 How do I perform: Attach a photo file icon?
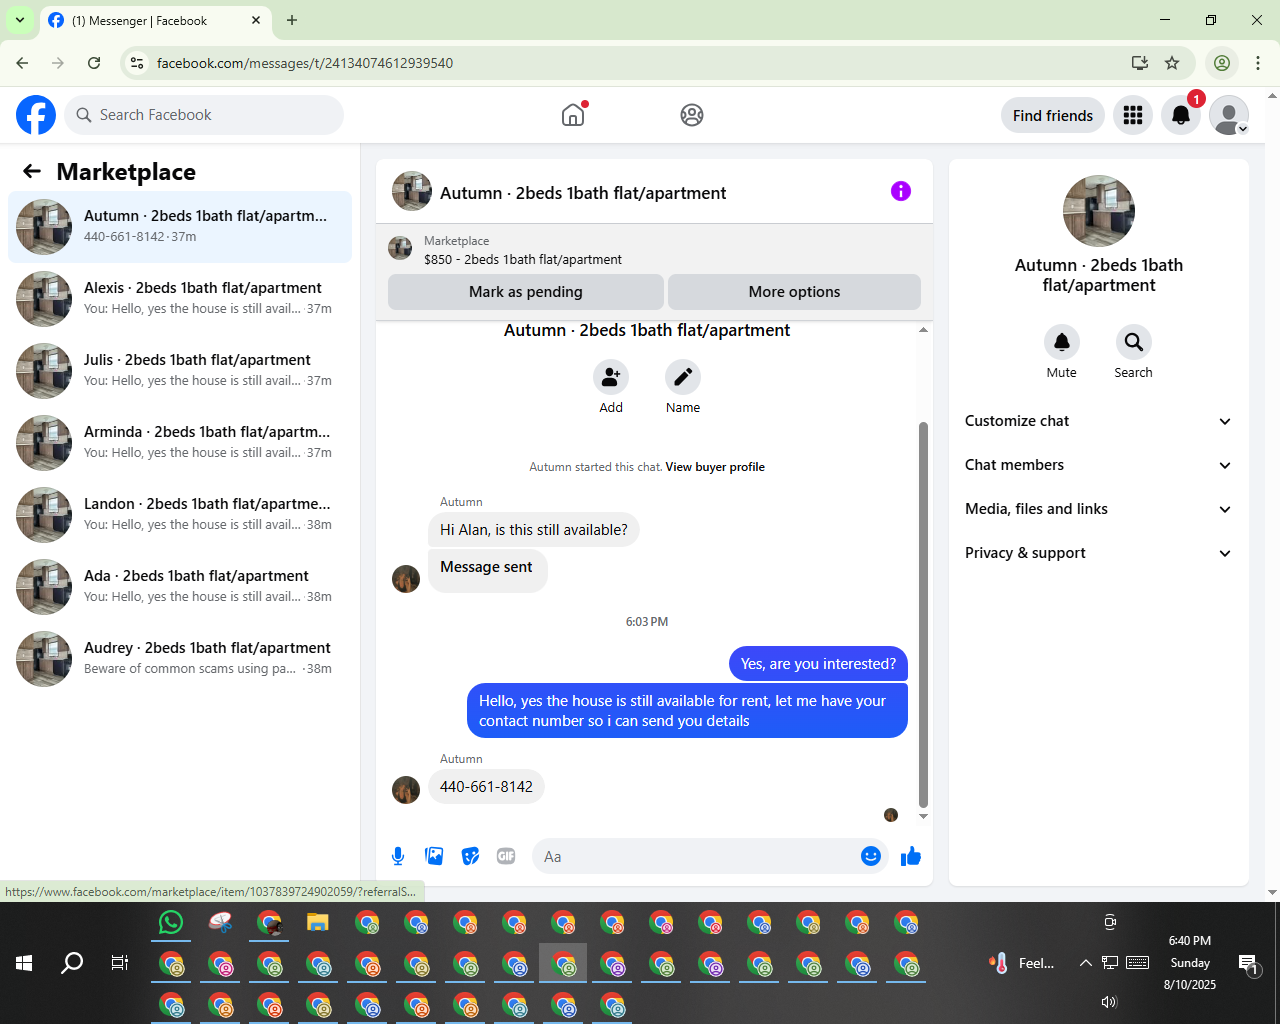click(434, 856)
